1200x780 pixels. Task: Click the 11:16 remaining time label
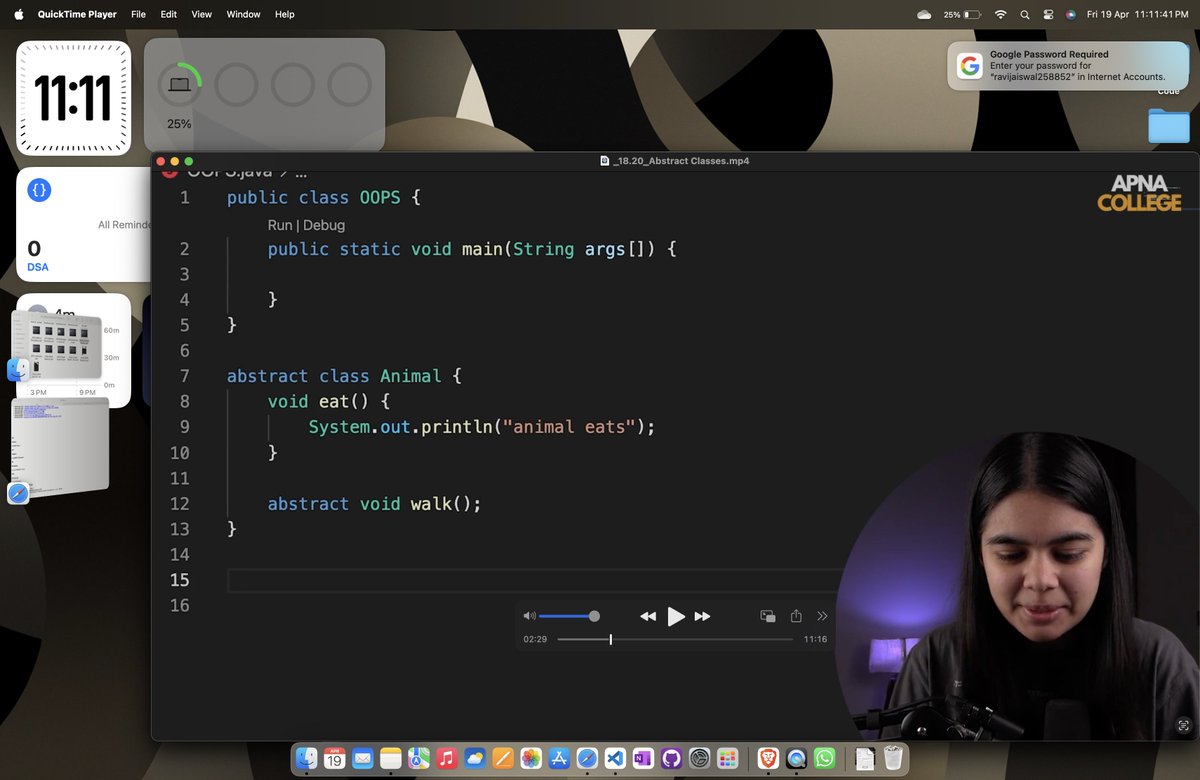(x=815, y=639)
